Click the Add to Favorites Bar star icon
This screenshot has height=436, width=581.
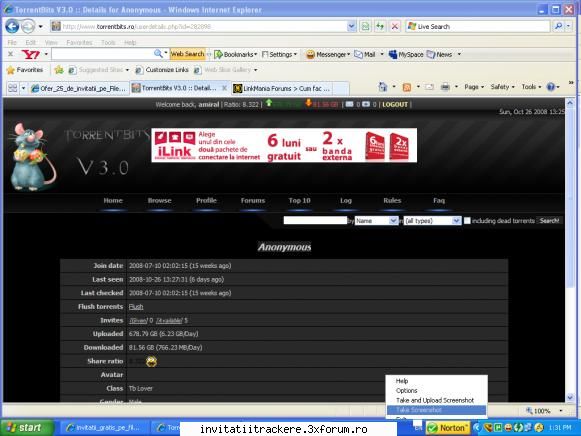tap(59, 70)
